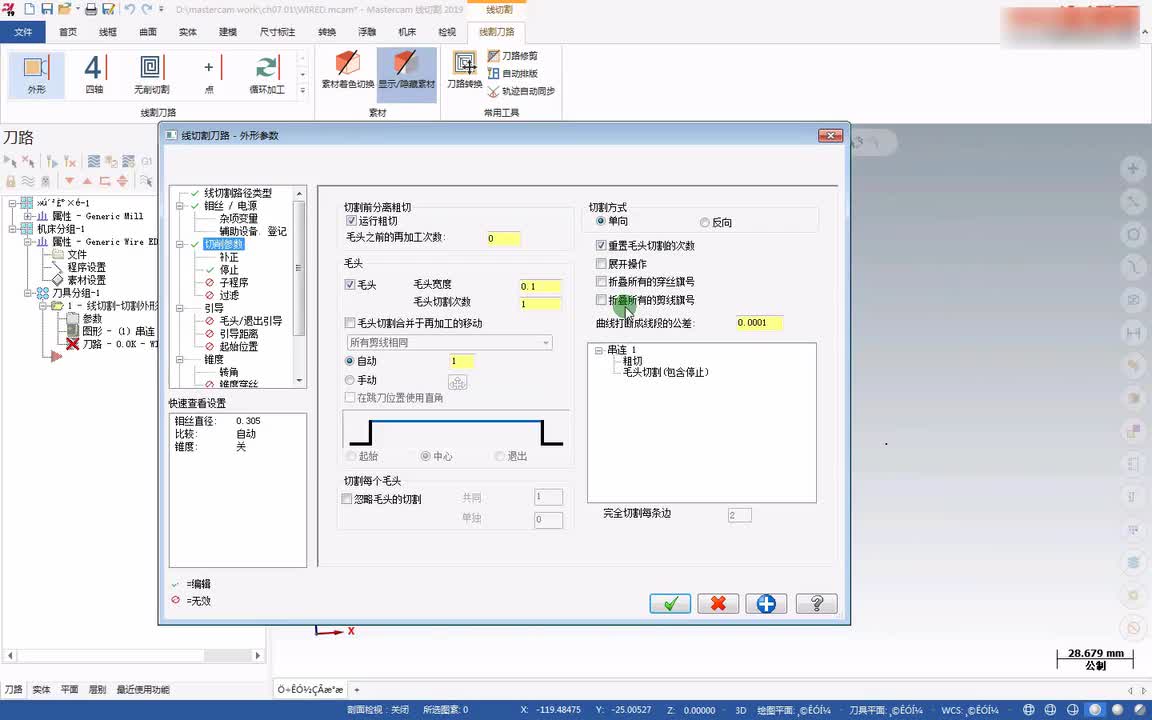Select 补正 in dialog tree
This screenshot has height=720, width=1152.
click(x=228, y=257)
